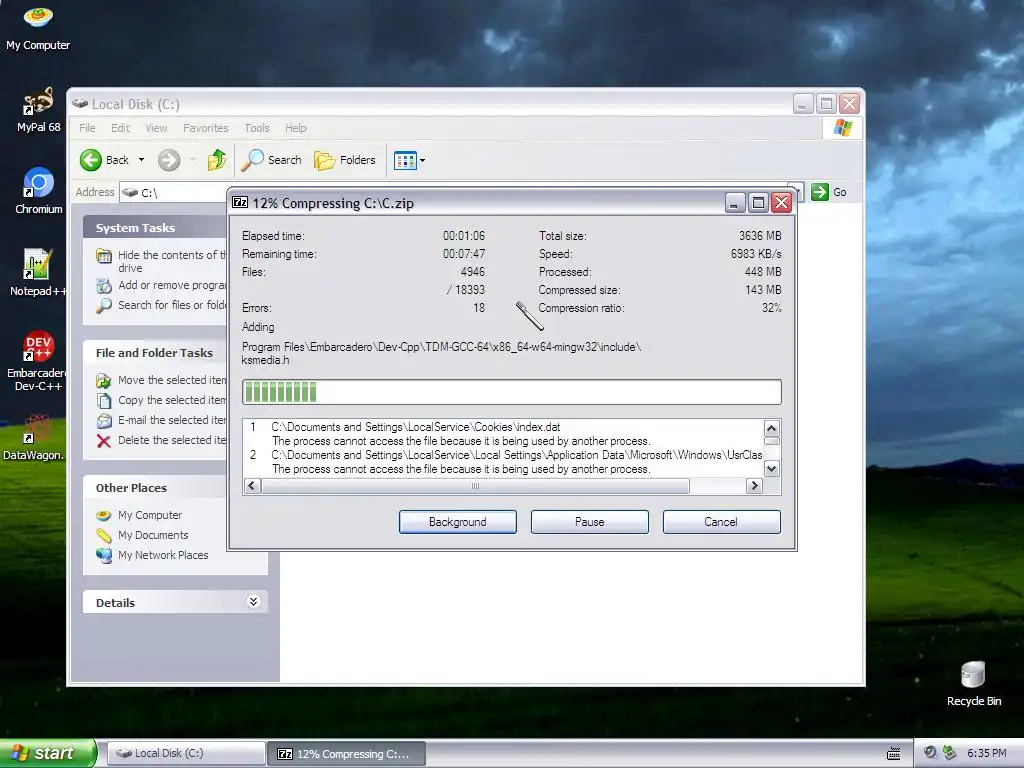This screenshot has height=768, width=1024.
Task: Open Back button history dropdown
Action: click(x=141, y=160)
